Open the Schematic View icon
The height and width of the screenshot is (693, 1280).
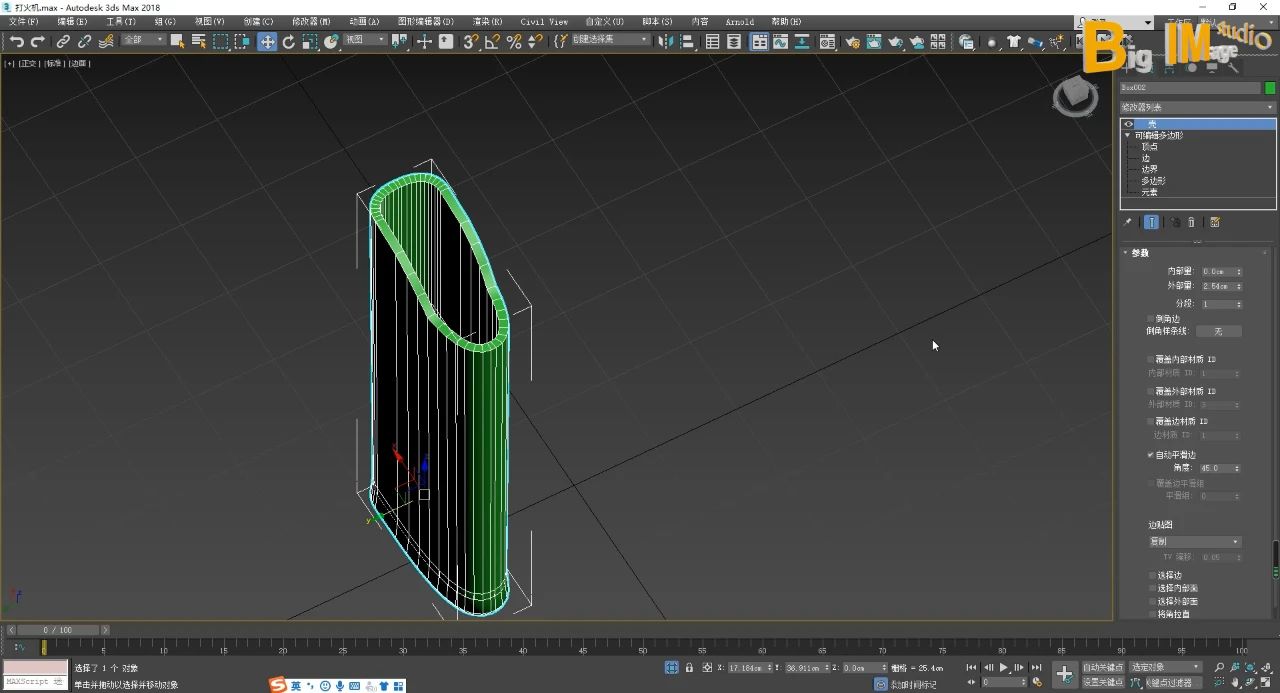point(802,41)
